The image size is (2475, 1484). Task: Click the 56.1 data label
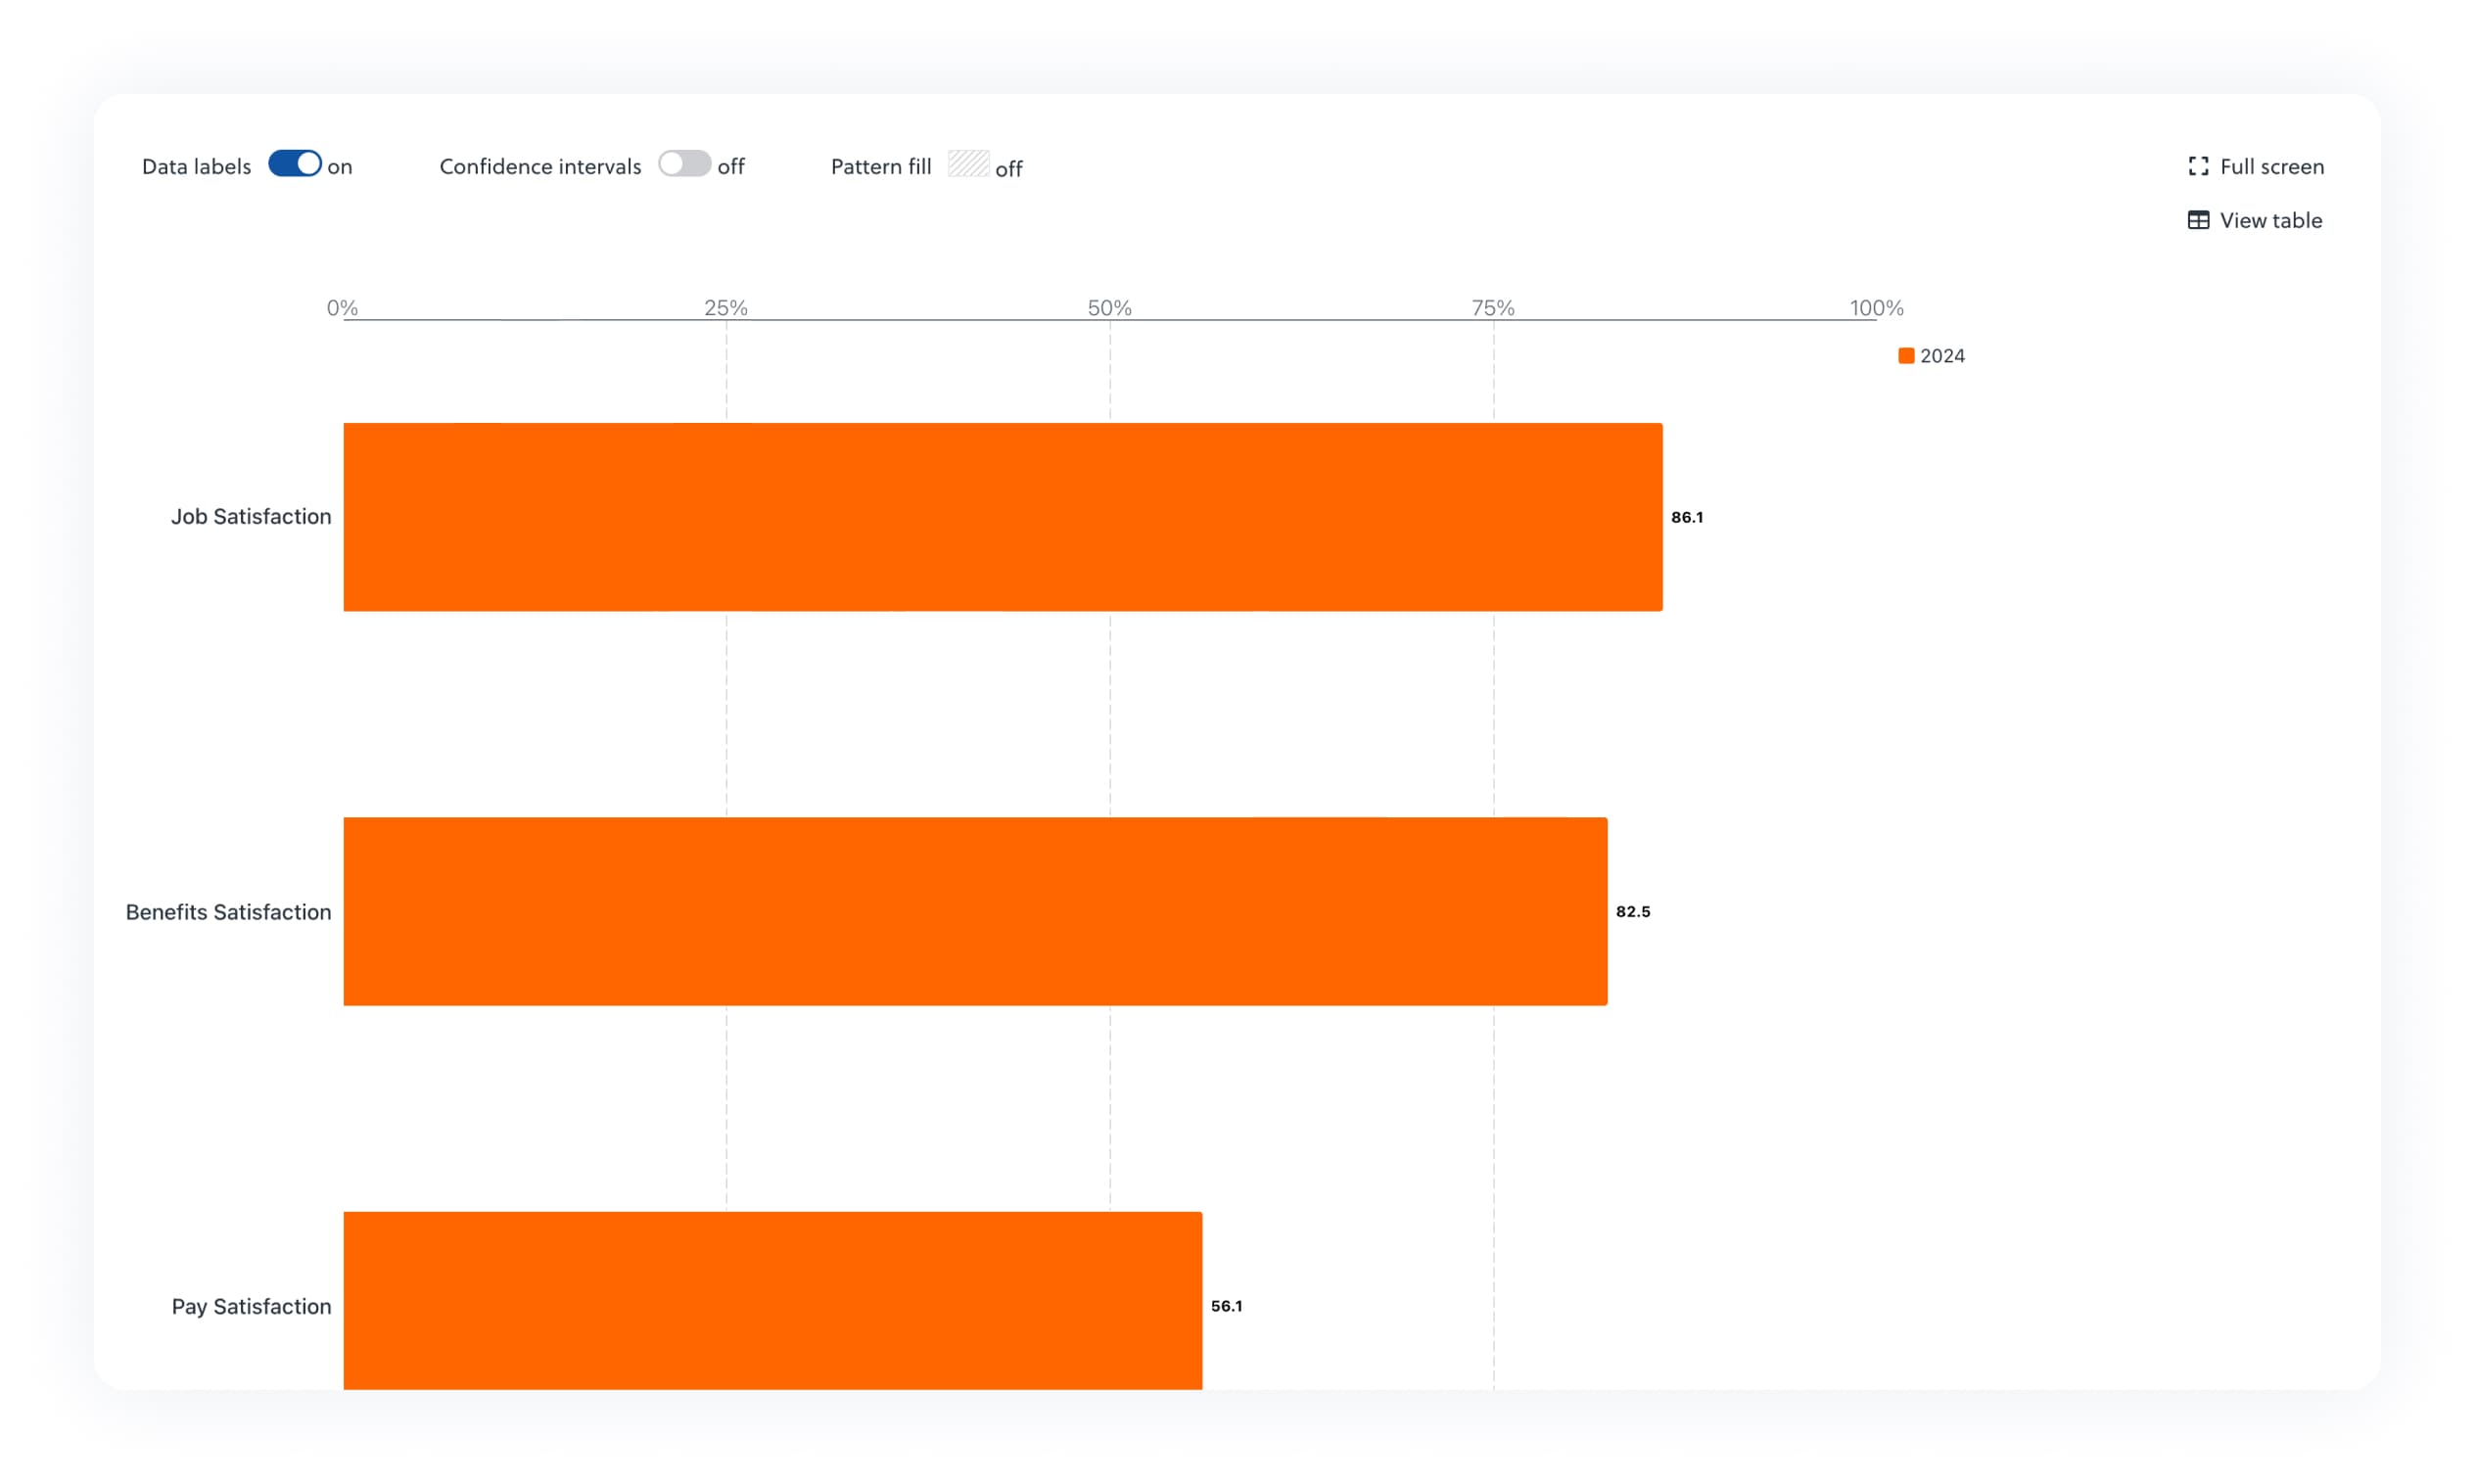point(1226,1306)
